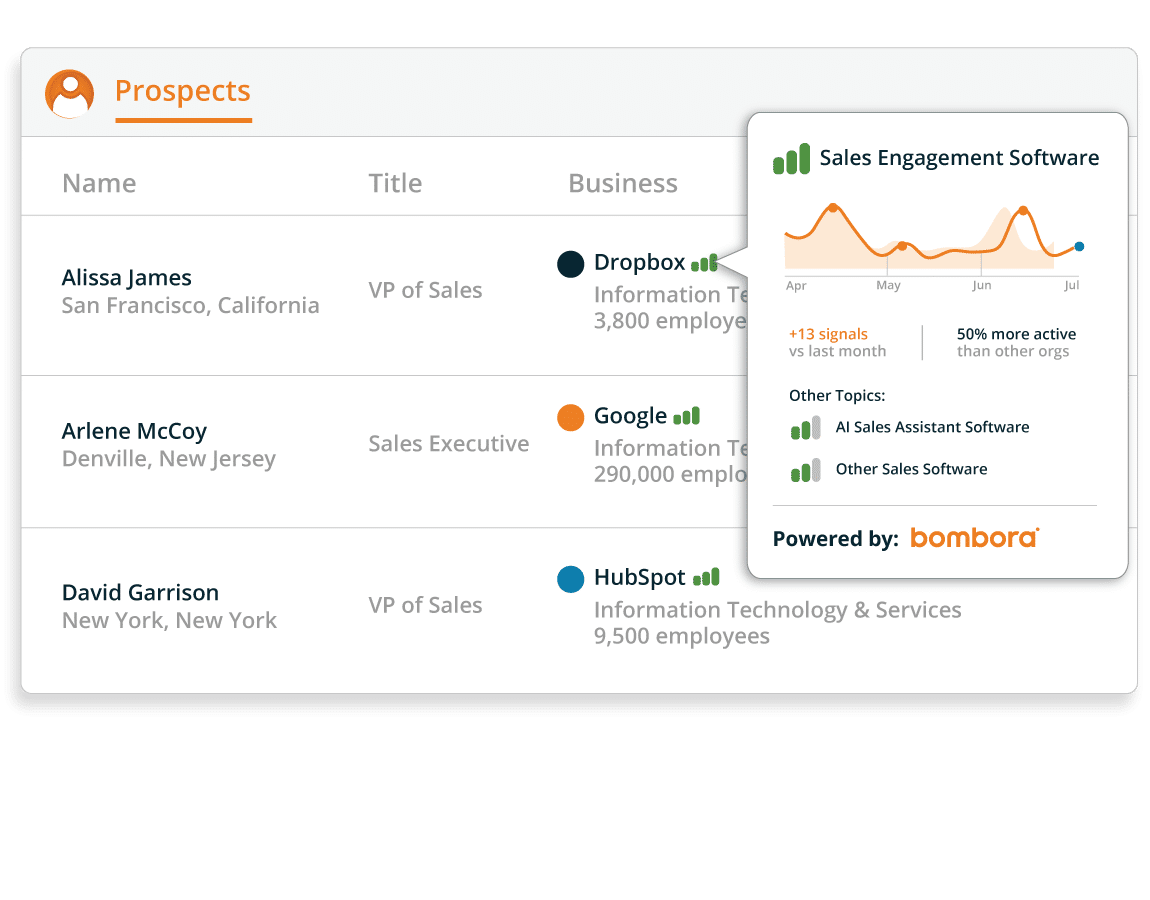The width and height of the screenshot is (1150, 900).
Task: Select the Other Sales Software topic
Action: [x=911, y=469]
